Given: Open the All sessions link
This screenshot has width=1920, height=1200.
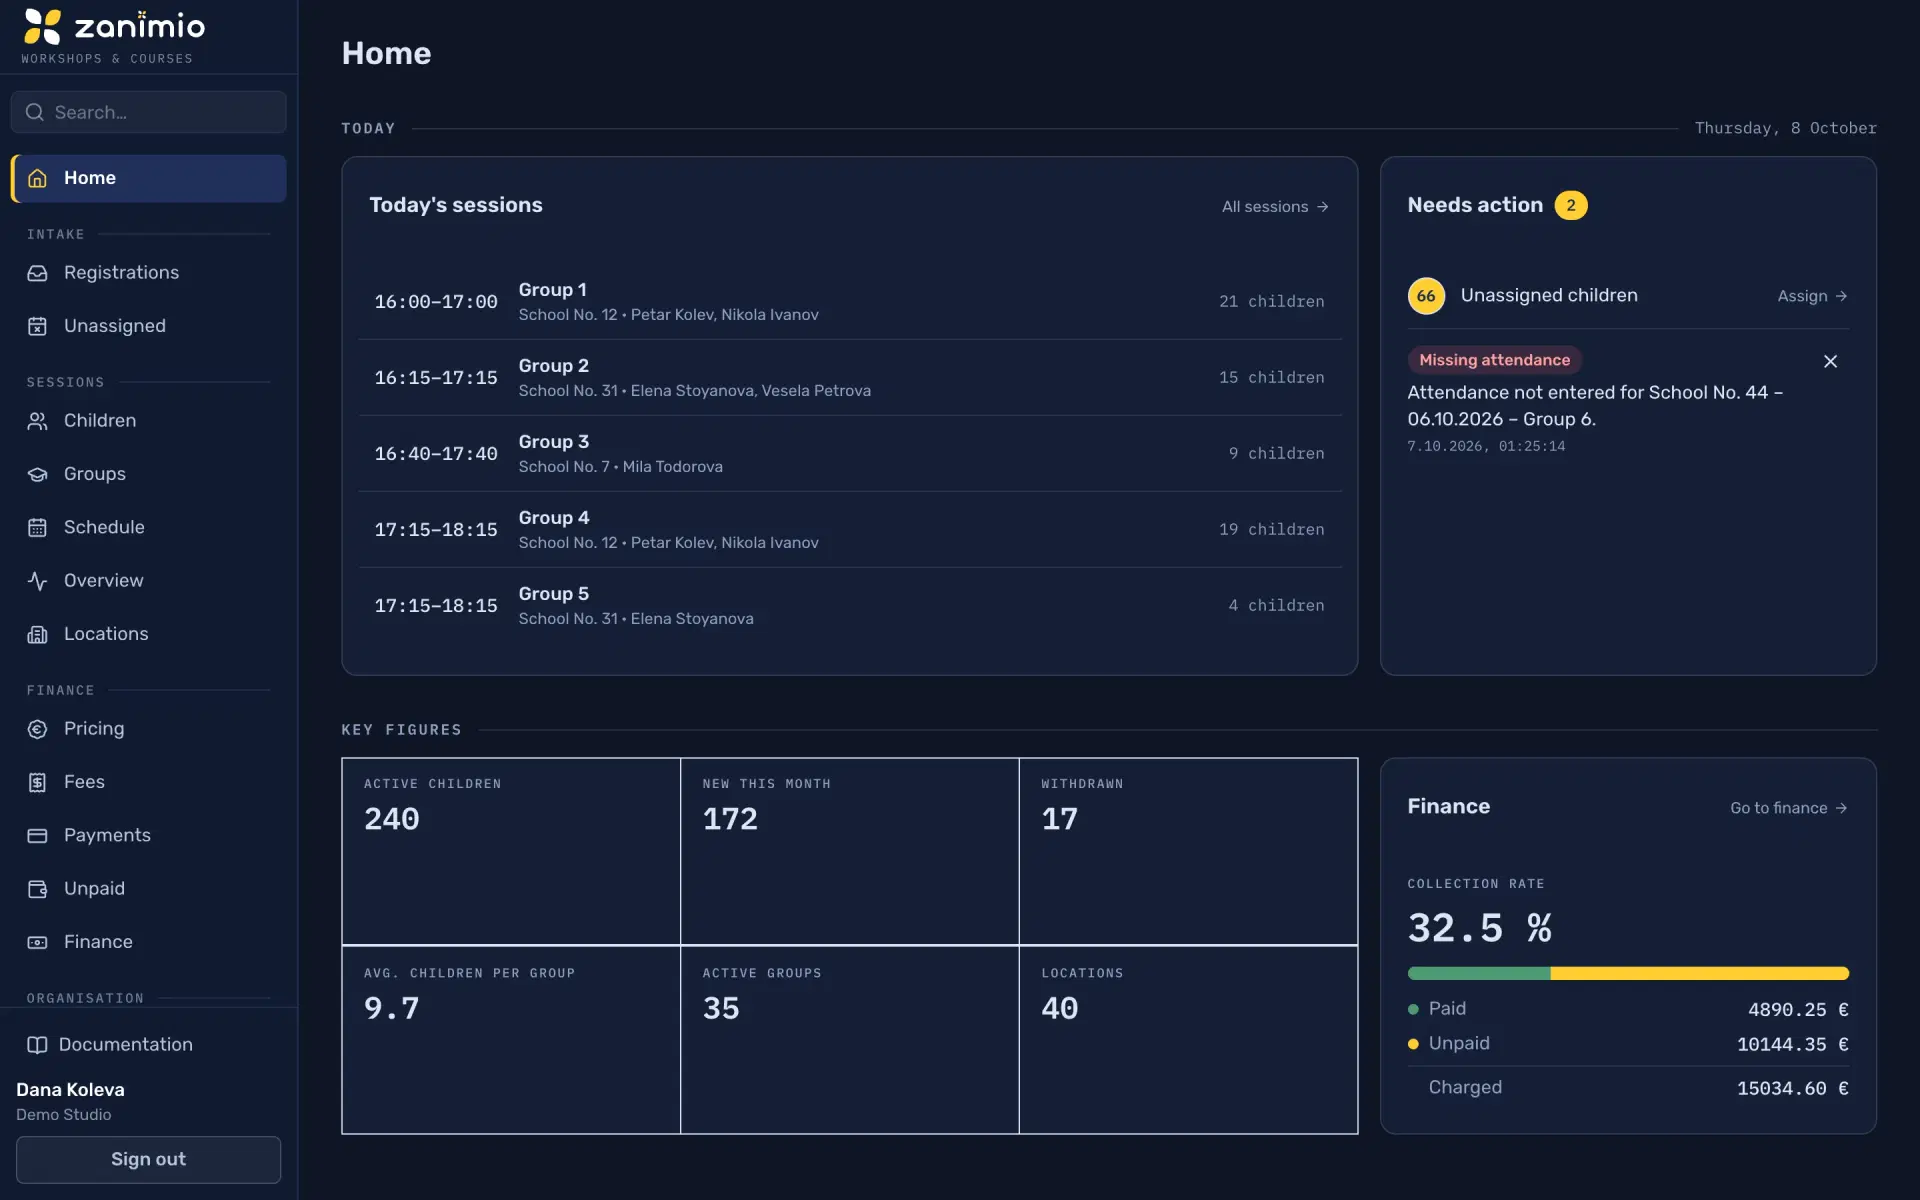Looking at the screenshot, I should pyautogui.click(x=1275, y=207).
